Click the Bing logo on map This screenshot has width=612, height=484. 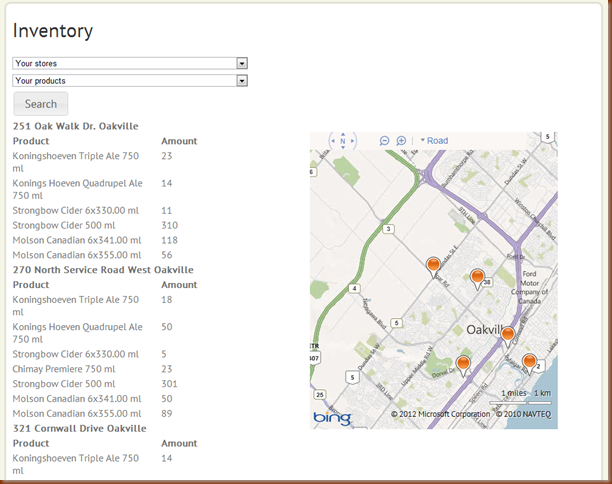coord(332,417)
